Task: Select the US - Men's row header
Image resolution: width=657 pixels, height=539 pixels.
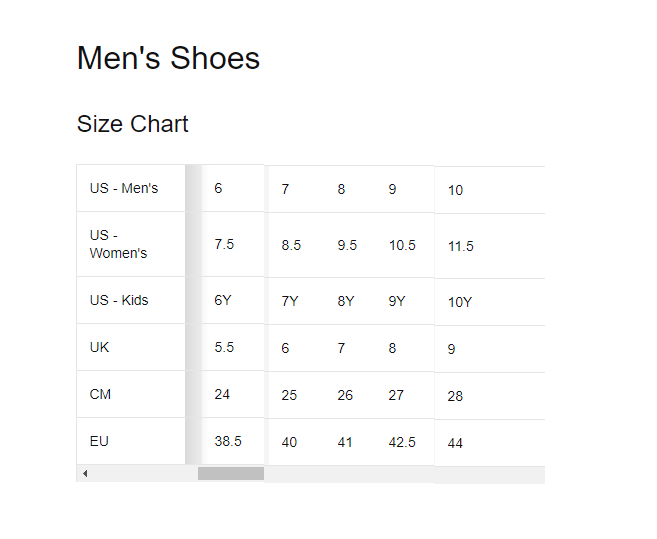Action: point(124,188)
